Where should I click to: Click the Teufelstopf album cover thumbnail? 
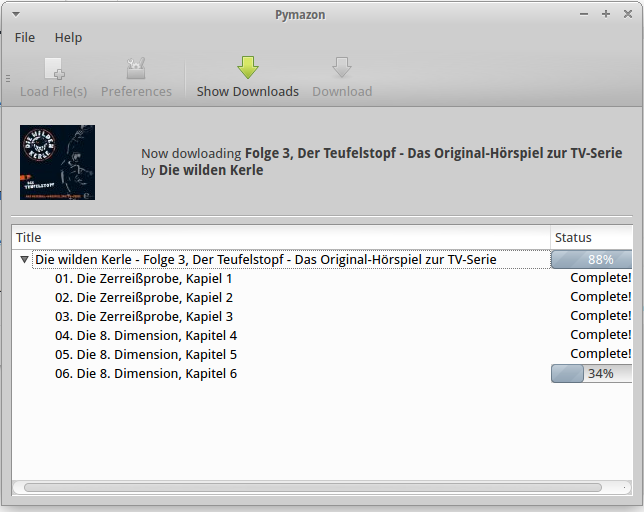(57, 162)
